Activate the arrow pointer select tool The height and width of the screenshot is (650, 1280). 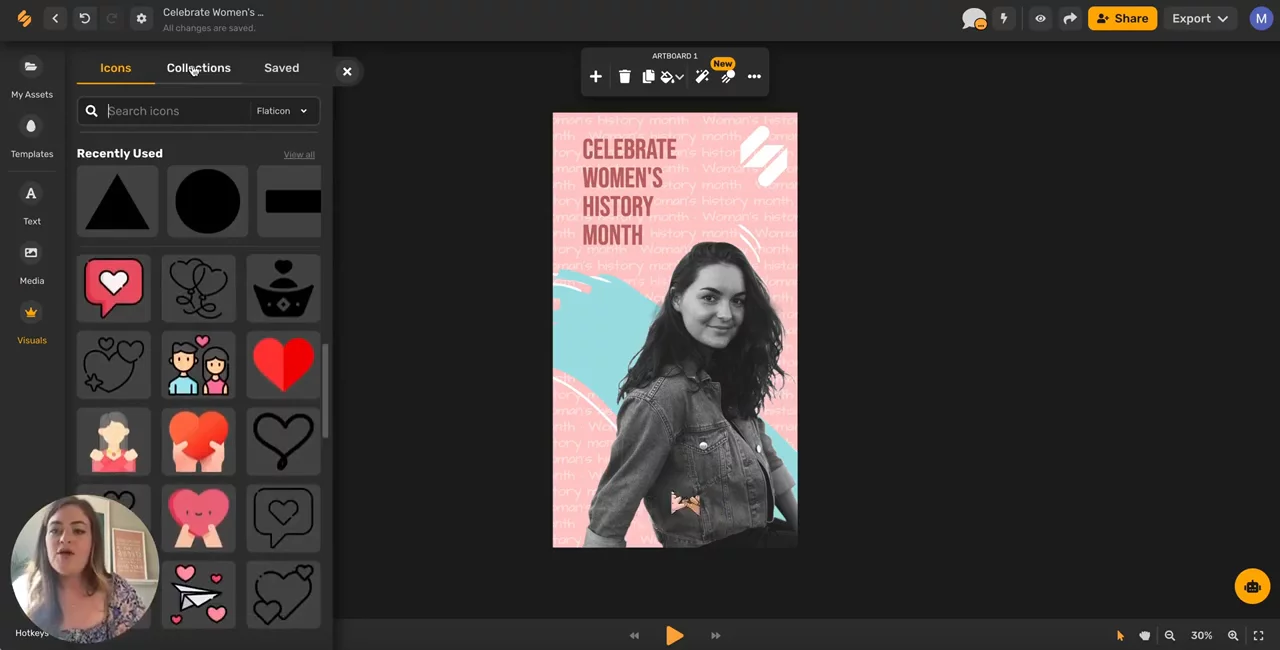click(1120, 636)
